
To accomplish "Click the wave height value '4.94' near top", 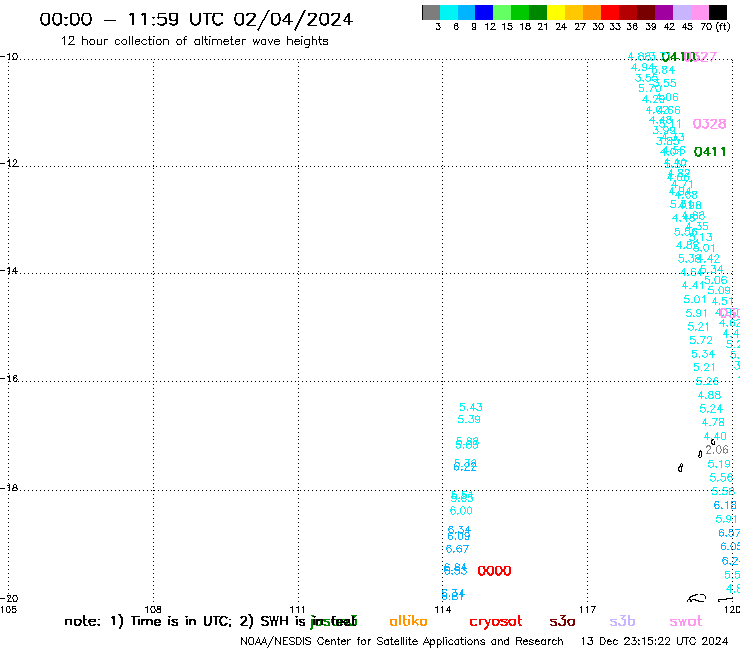I will click(642, 68).
